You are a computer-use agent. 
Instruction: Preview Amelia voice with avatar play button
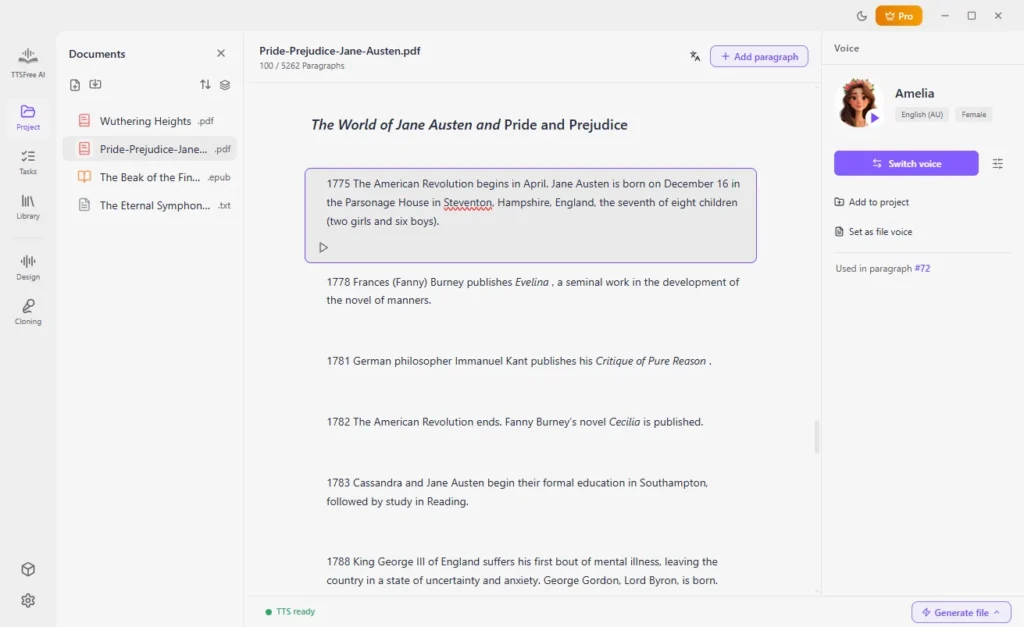874,118
